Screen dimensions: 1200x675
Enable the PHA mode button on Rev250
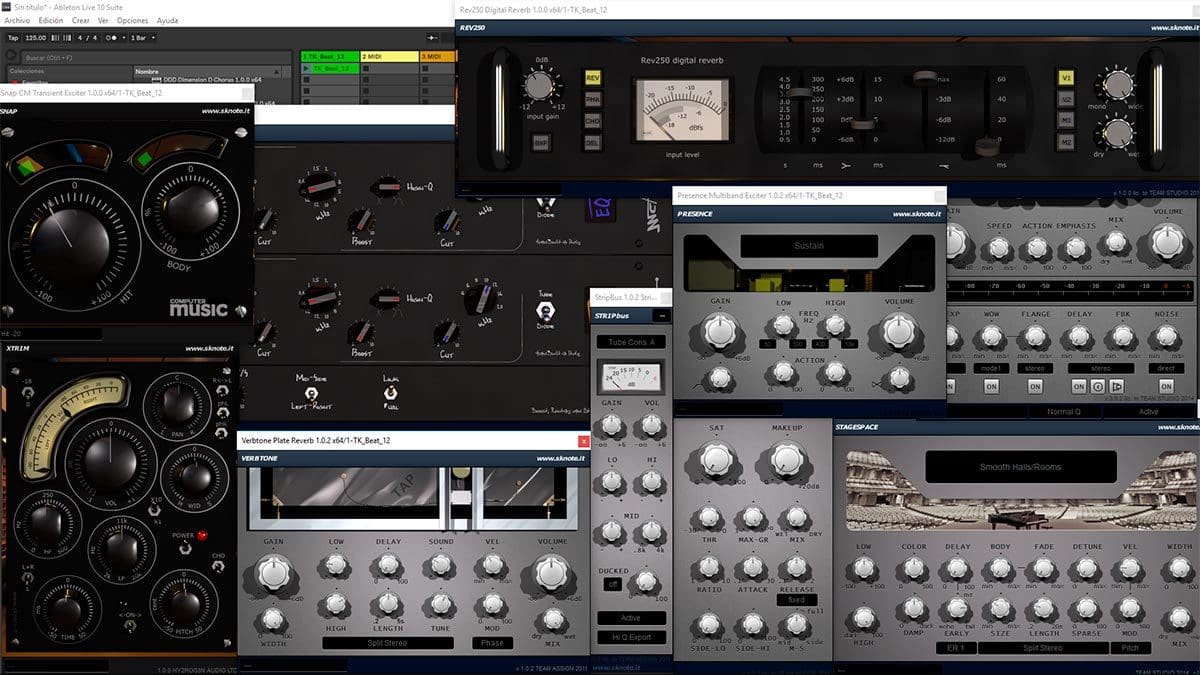point(593,99)
